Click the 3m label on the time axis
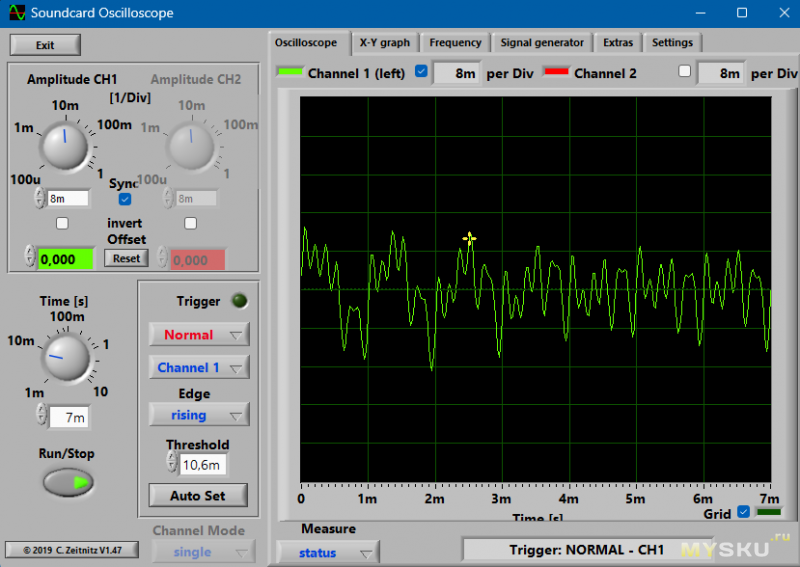Screen dimensions: 800x567 tap(501, 499)
